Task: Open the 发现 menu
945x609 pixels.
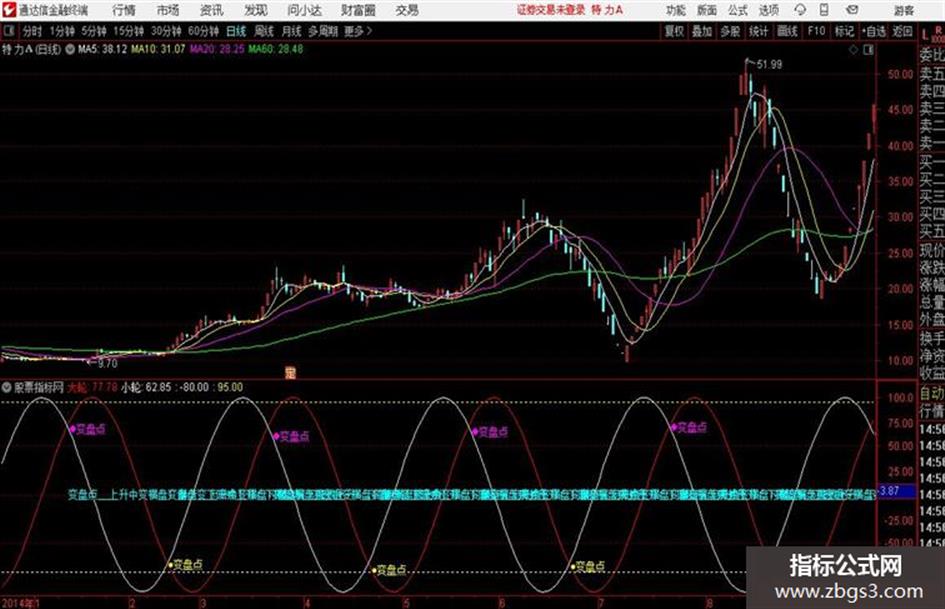Action: pyautogui.click(x=256, y=10)
